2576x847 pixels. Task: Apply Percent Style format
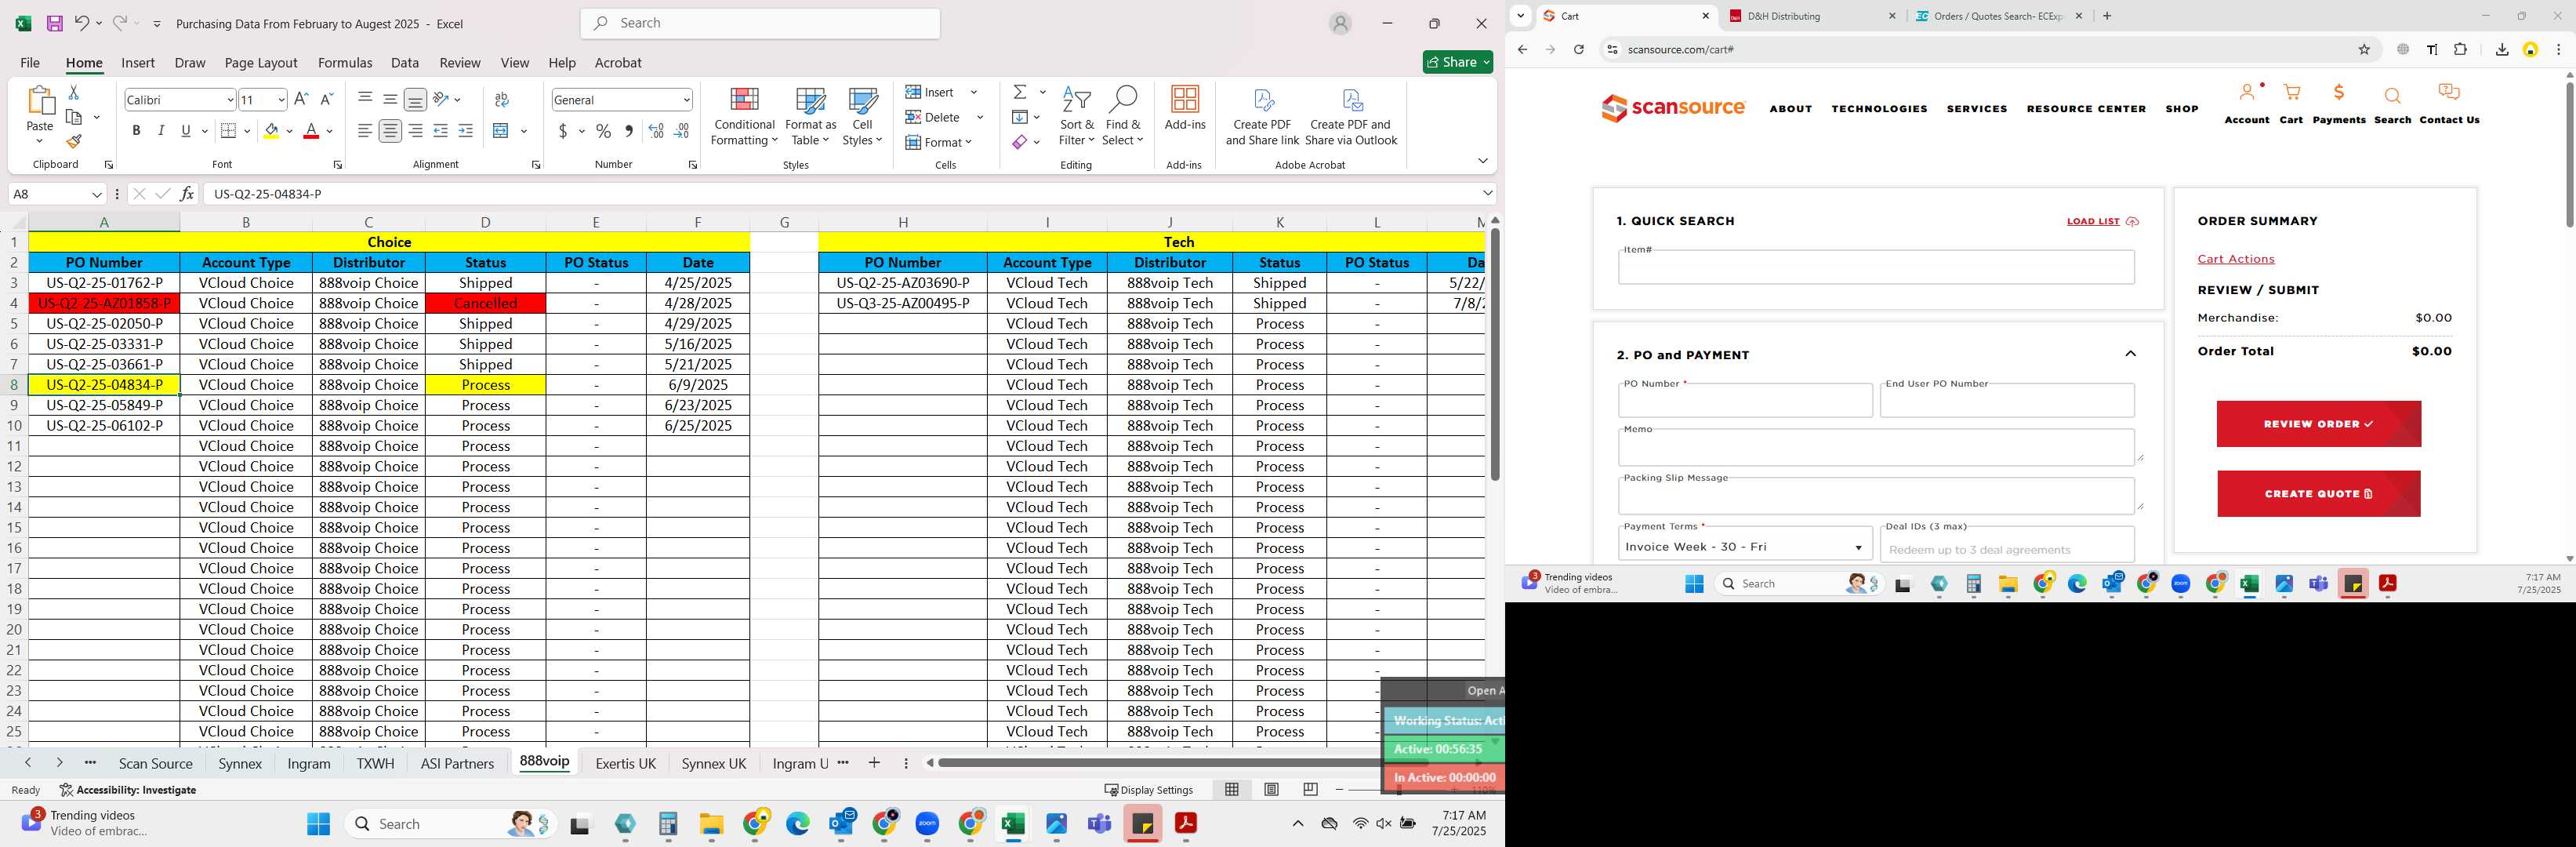click(x=604, y=131)
